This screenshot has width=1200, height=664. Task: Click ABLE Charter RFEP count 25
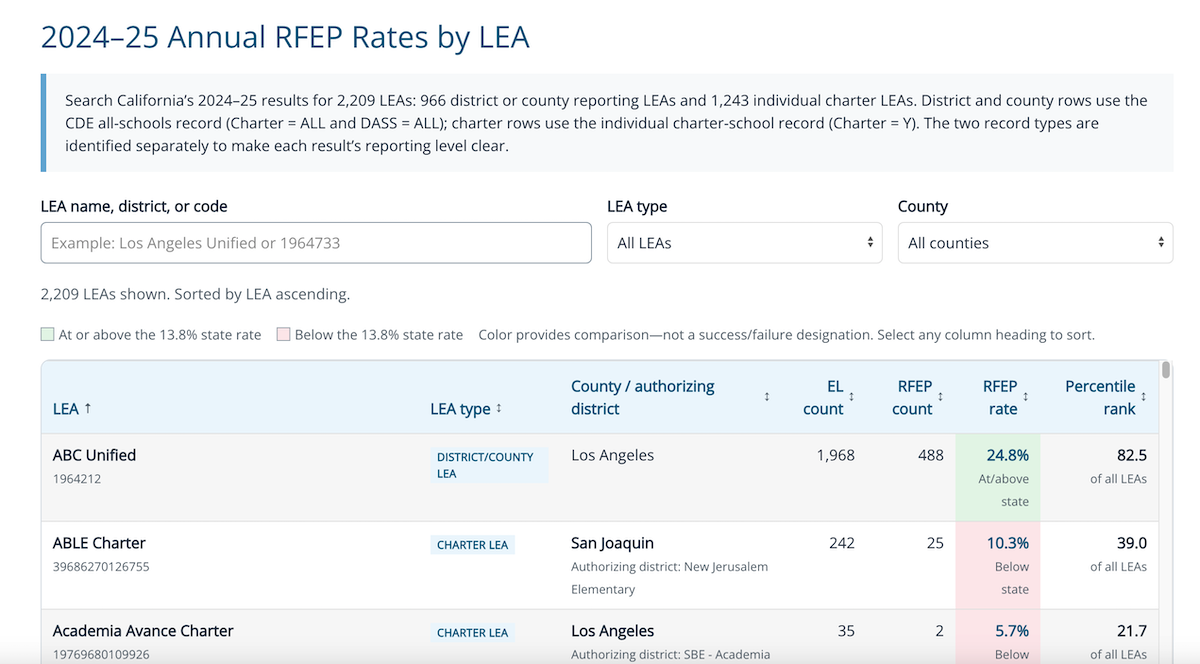pos(935,543)
